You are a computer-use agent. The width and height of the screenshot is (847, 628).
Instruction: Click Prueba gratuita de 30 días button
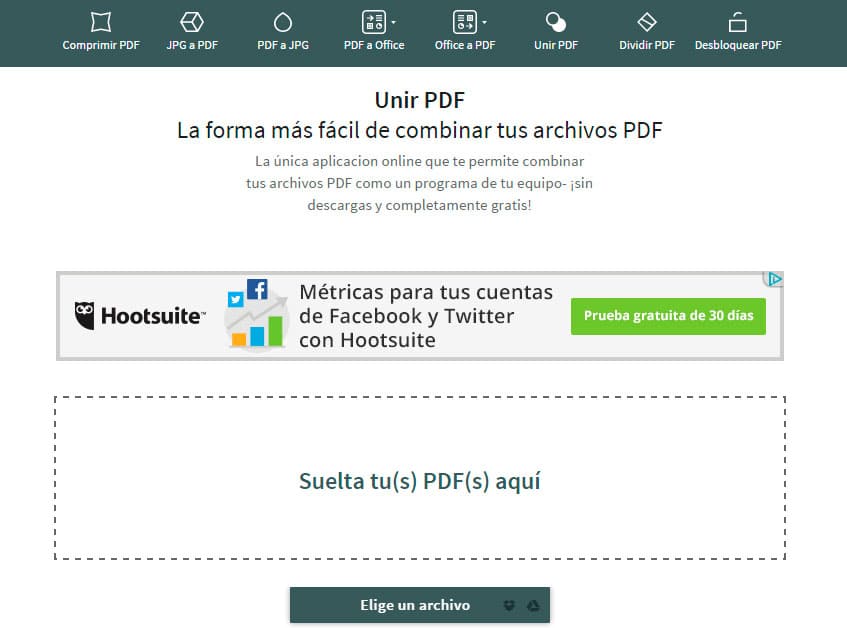[668, 316]
